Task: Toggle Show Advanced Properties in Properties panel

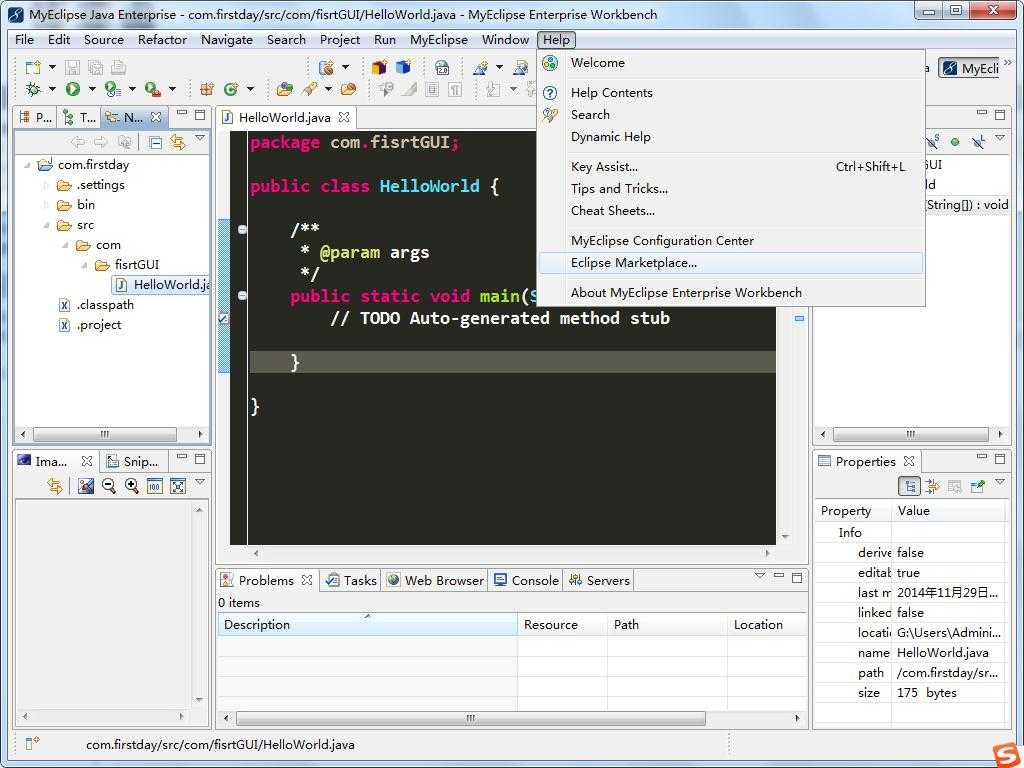Action: tap(932, 486)
